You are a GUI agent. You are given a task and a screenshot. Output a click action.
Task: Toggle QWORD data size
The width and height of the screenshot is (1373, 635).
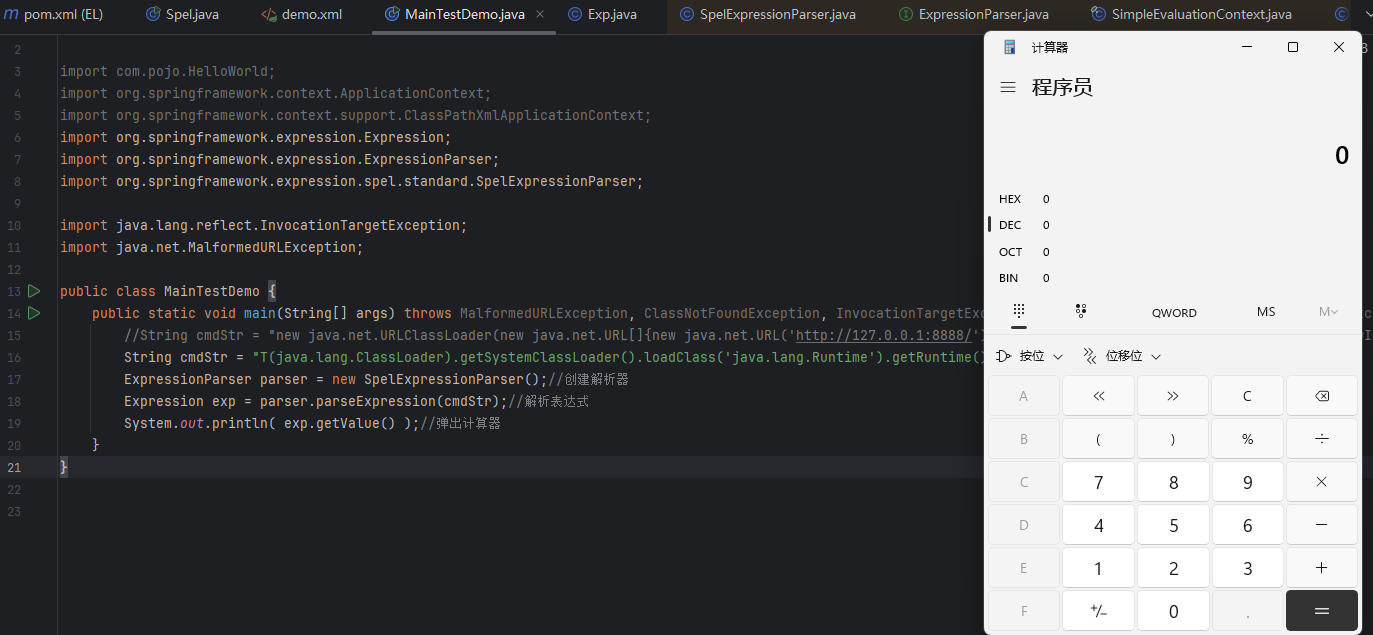pos(1174,312)
